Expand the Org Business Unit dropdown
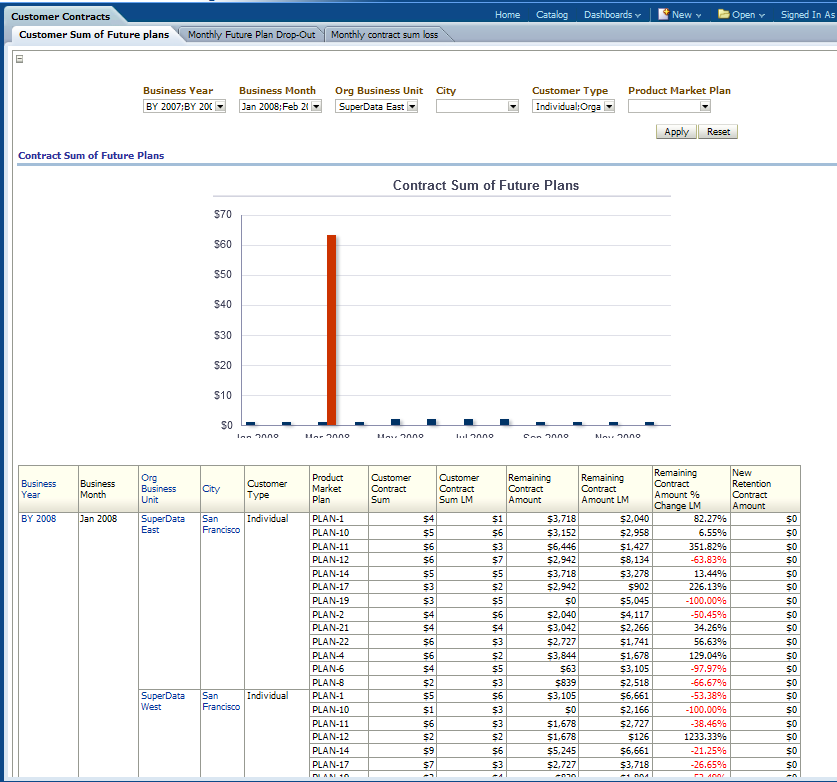This screenshot has height=782, width=837. (x=412, y=107)
